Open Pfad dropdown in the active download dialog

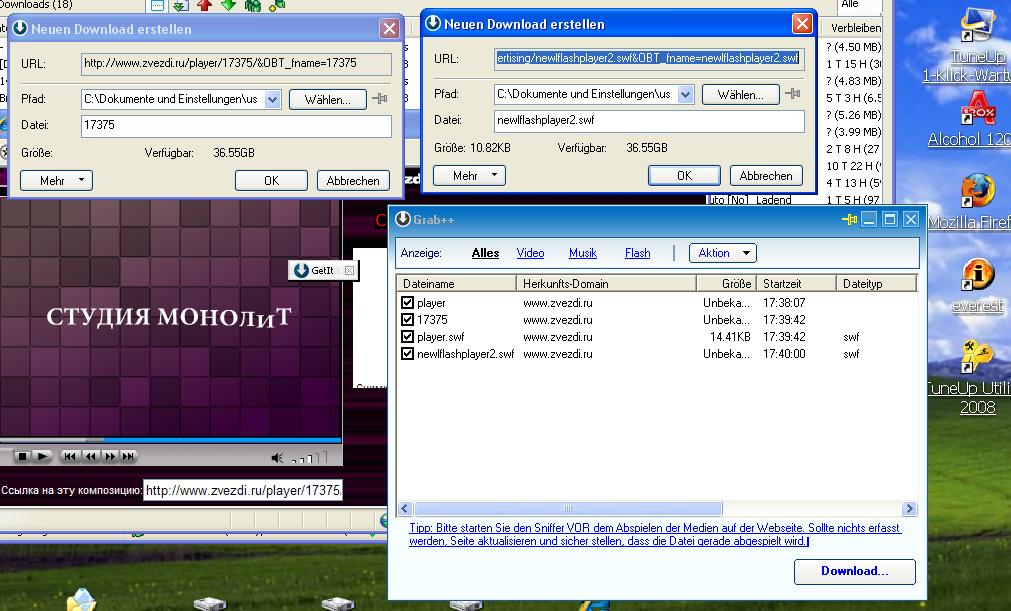685,94
